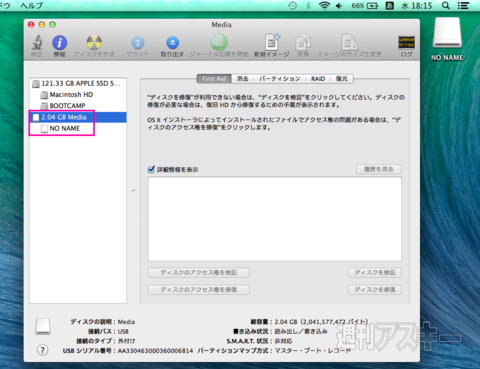Select the NO NAME volume in sidebar
Viewport: 480px width, 369px height.
[x=78, y=128]
